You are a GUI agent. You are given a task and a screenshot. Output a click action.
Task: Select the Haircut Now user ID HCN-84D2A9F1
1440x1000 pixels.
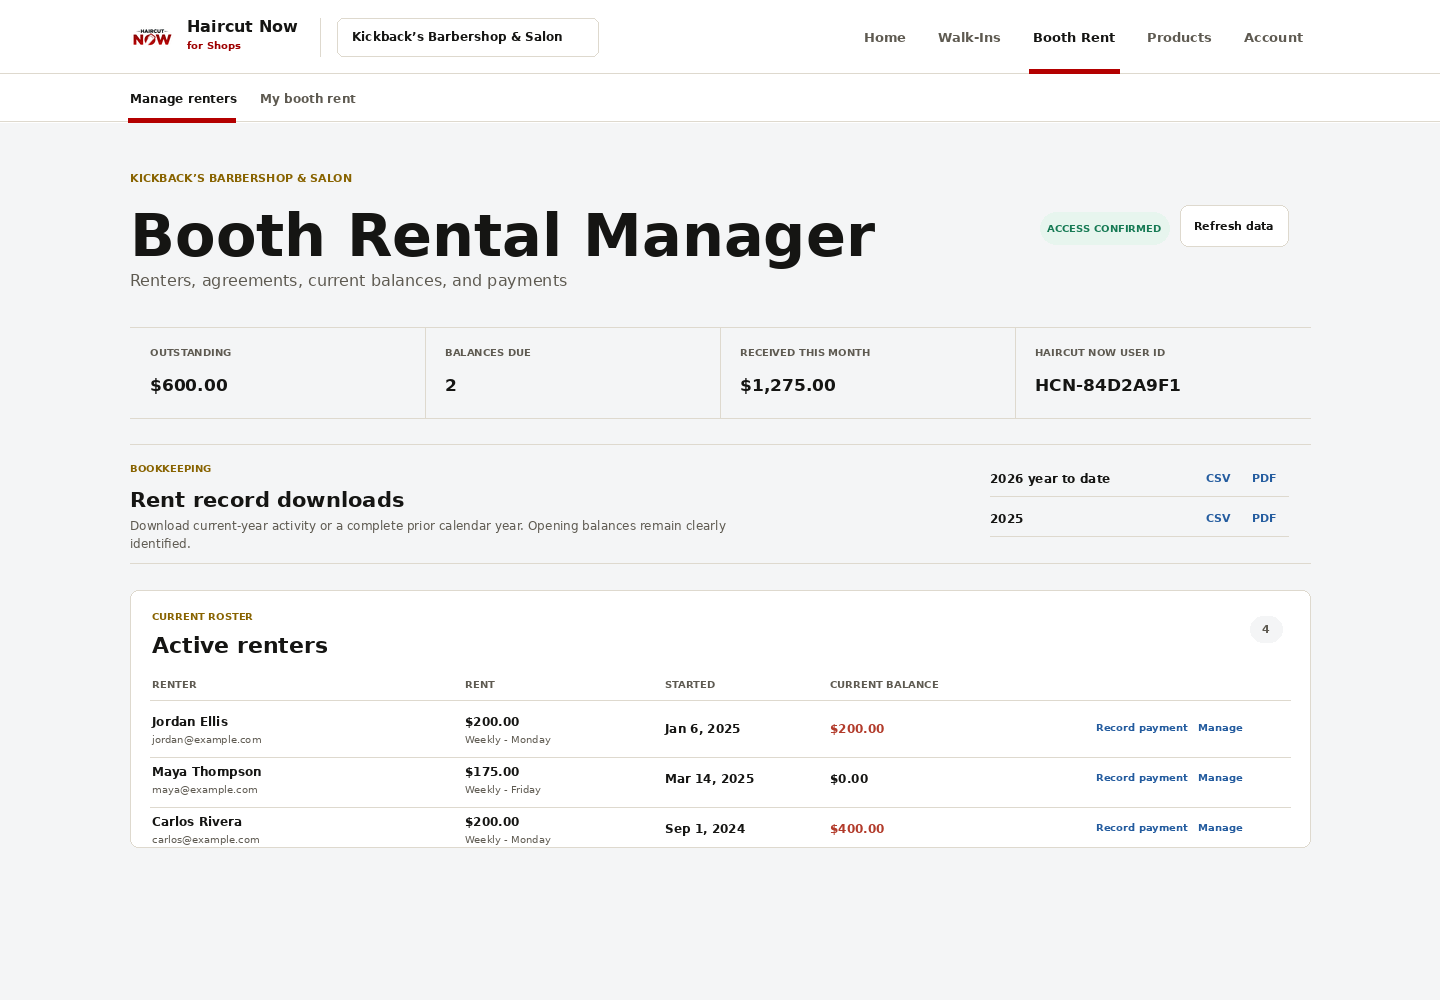coord(1108,385)
